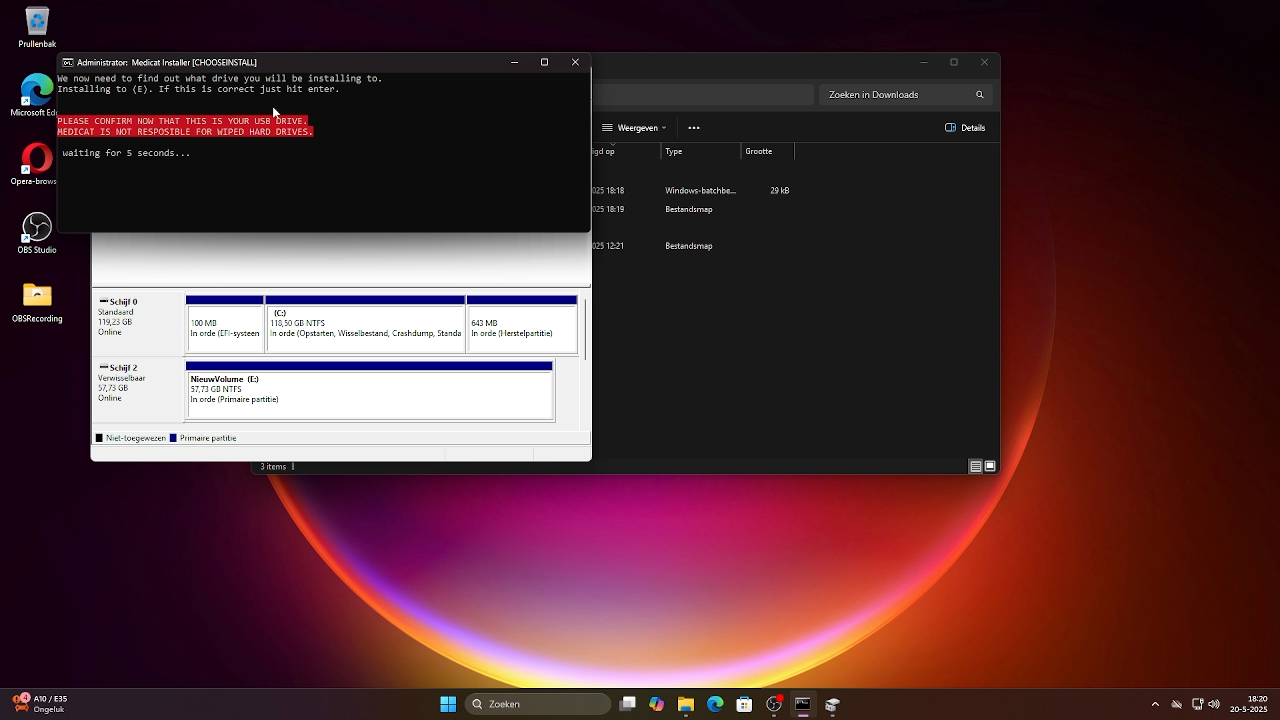Viewport: 1280px width, 720px height.
Task: Open the Windows Start menu
Action: [x=448, y=704]
